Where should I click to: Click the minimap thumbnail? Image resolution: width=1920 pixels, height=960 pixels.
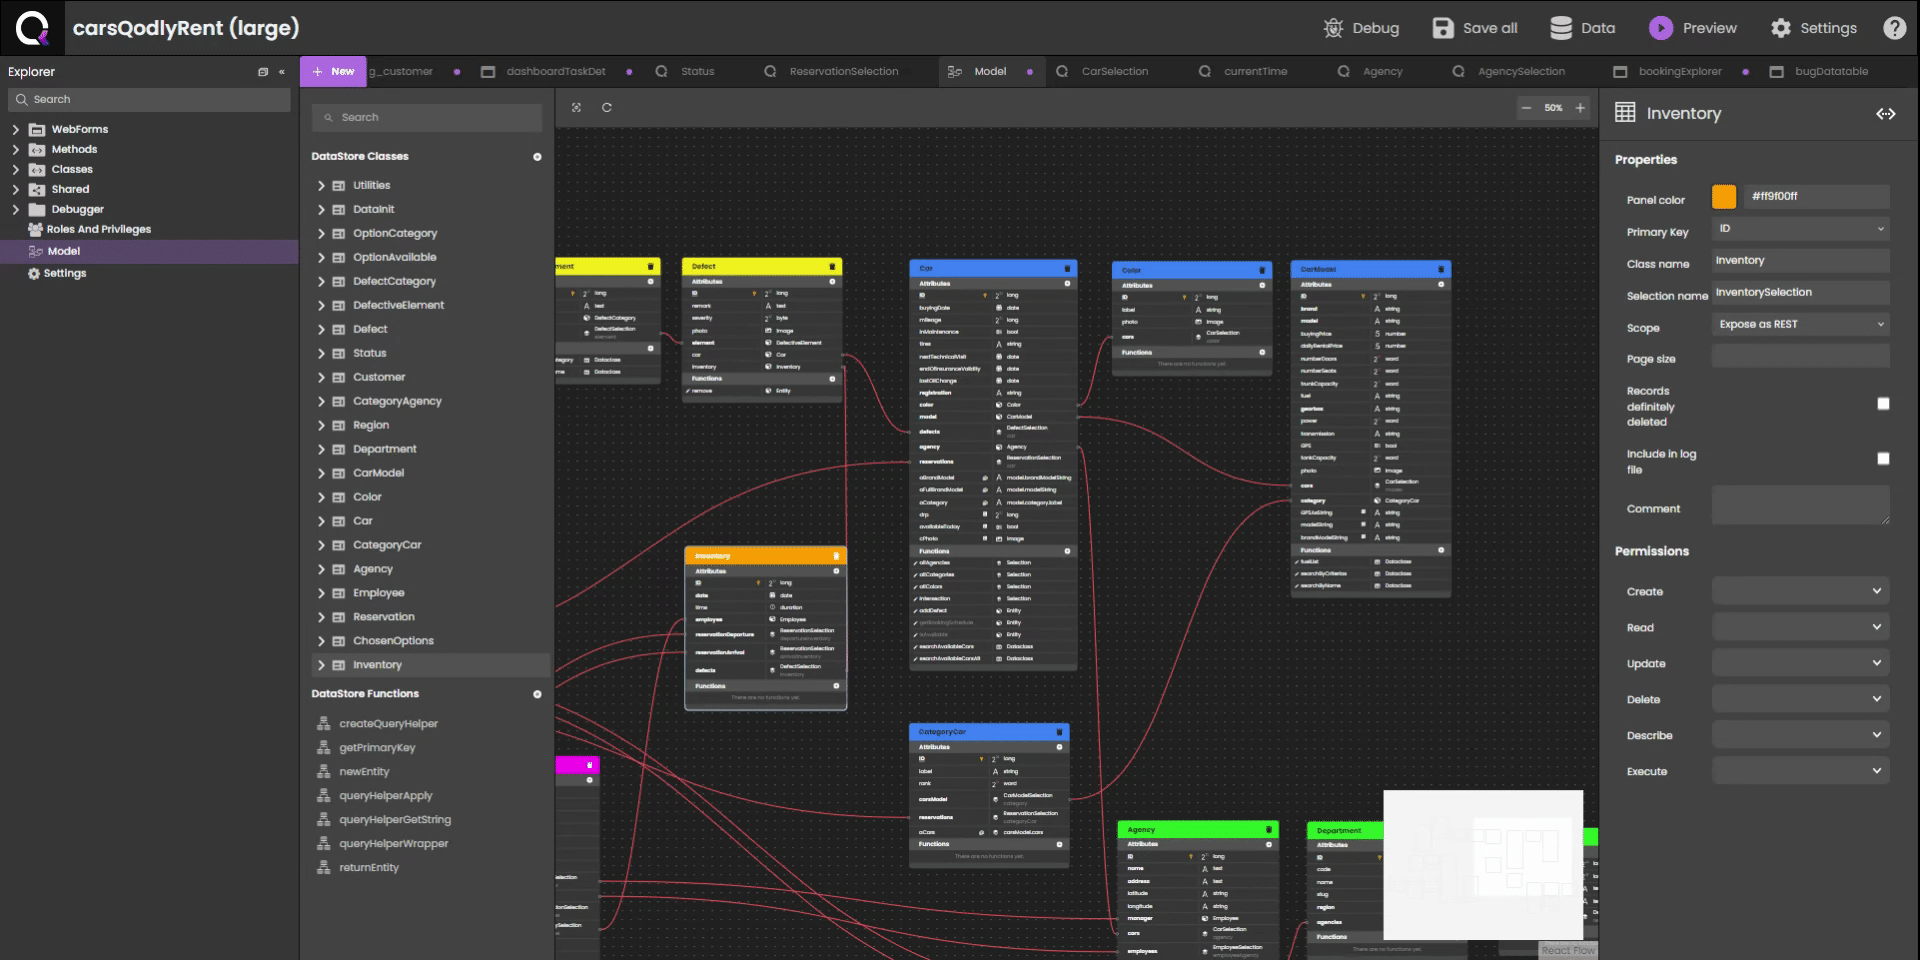(1483, 865)
